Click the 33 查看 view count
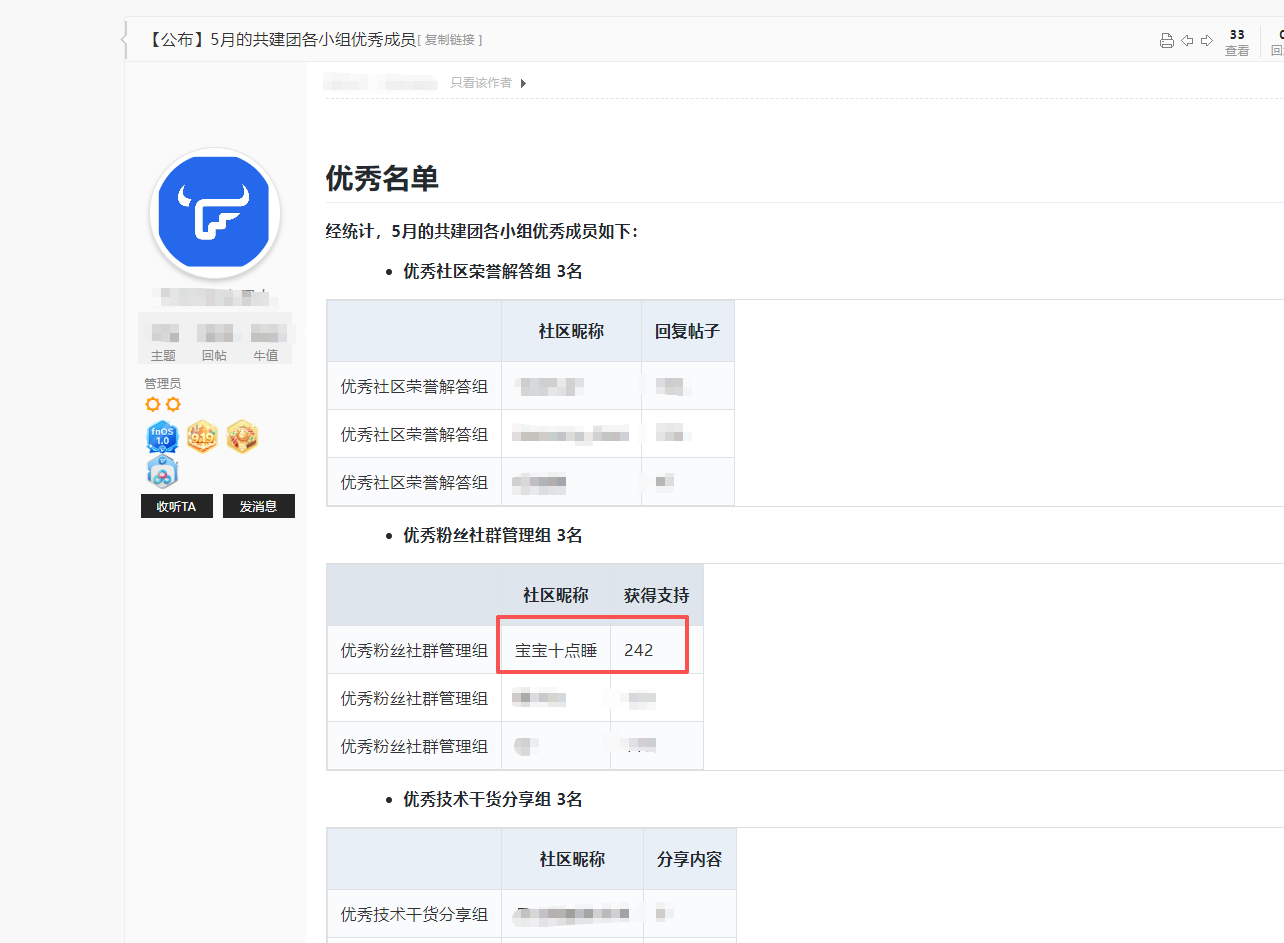Viewport: 1284px width, 943px height. [1237, 42]
